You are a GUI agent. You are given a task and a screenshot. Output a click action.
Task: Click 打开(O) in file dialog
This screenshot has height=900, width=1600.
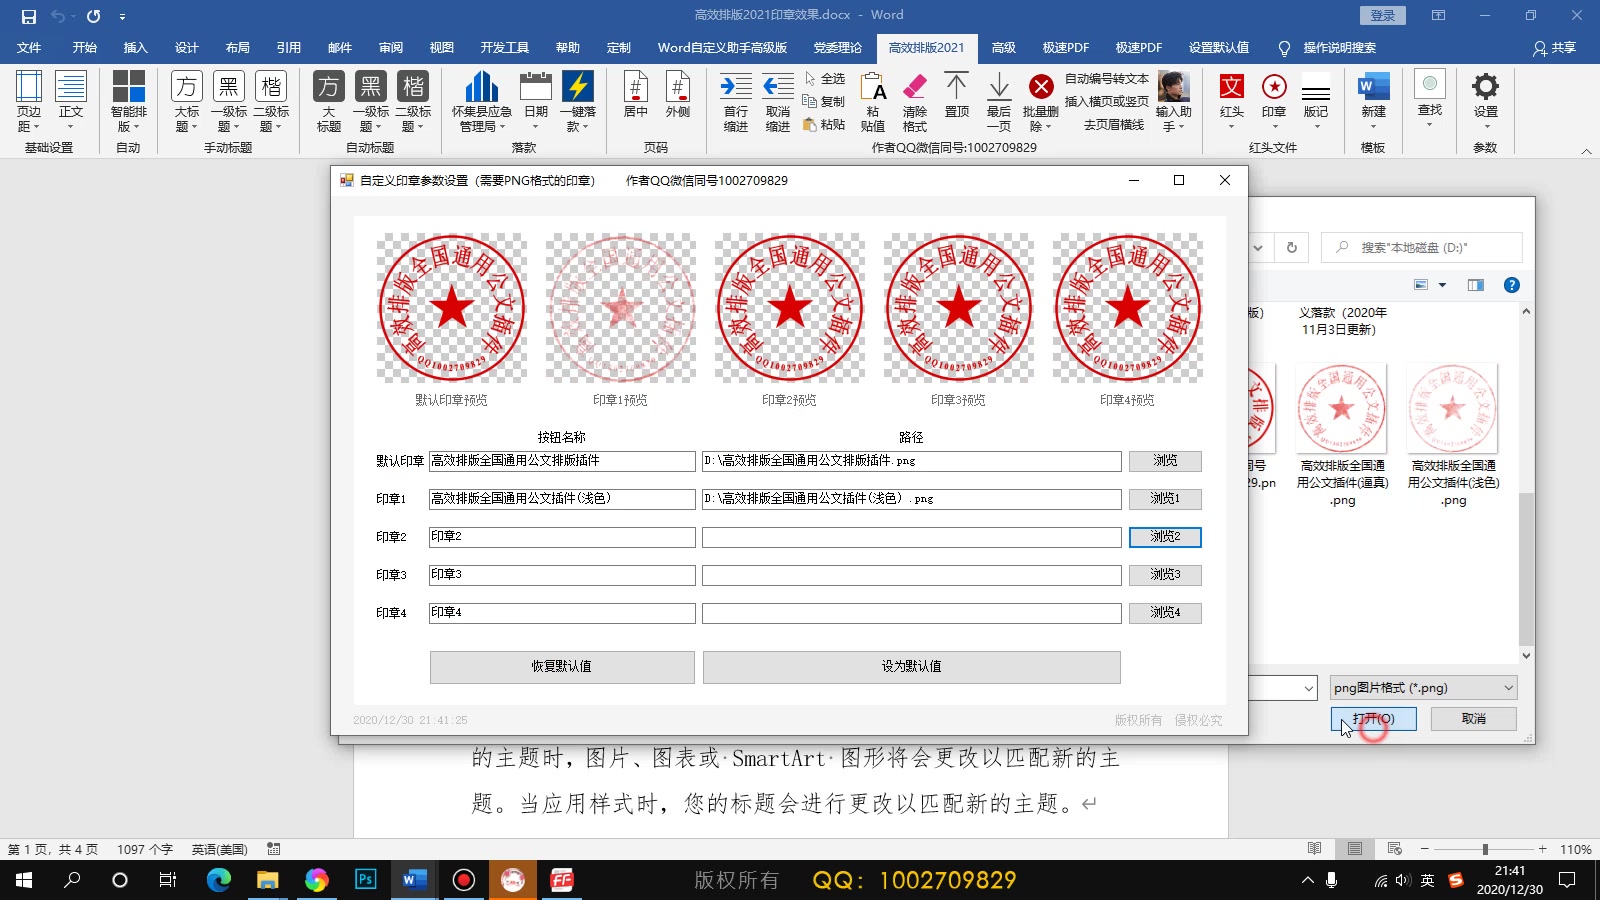pos(1374,719)
